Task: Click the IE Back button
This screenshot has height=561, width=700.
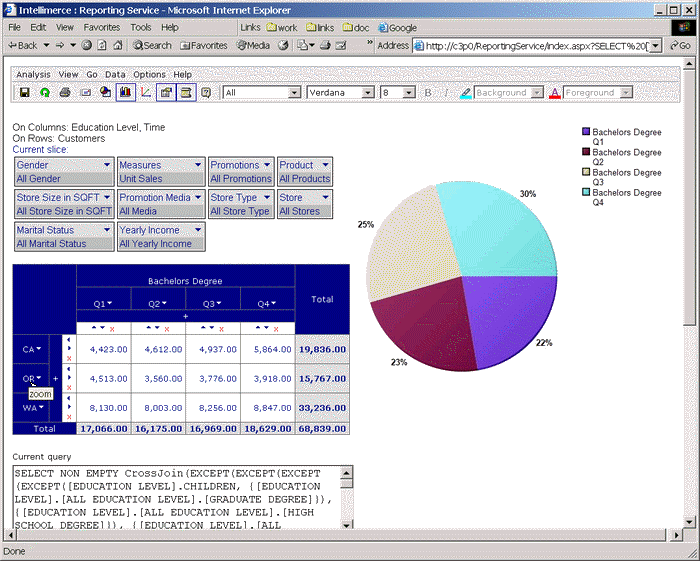Action: coord(23,45)
